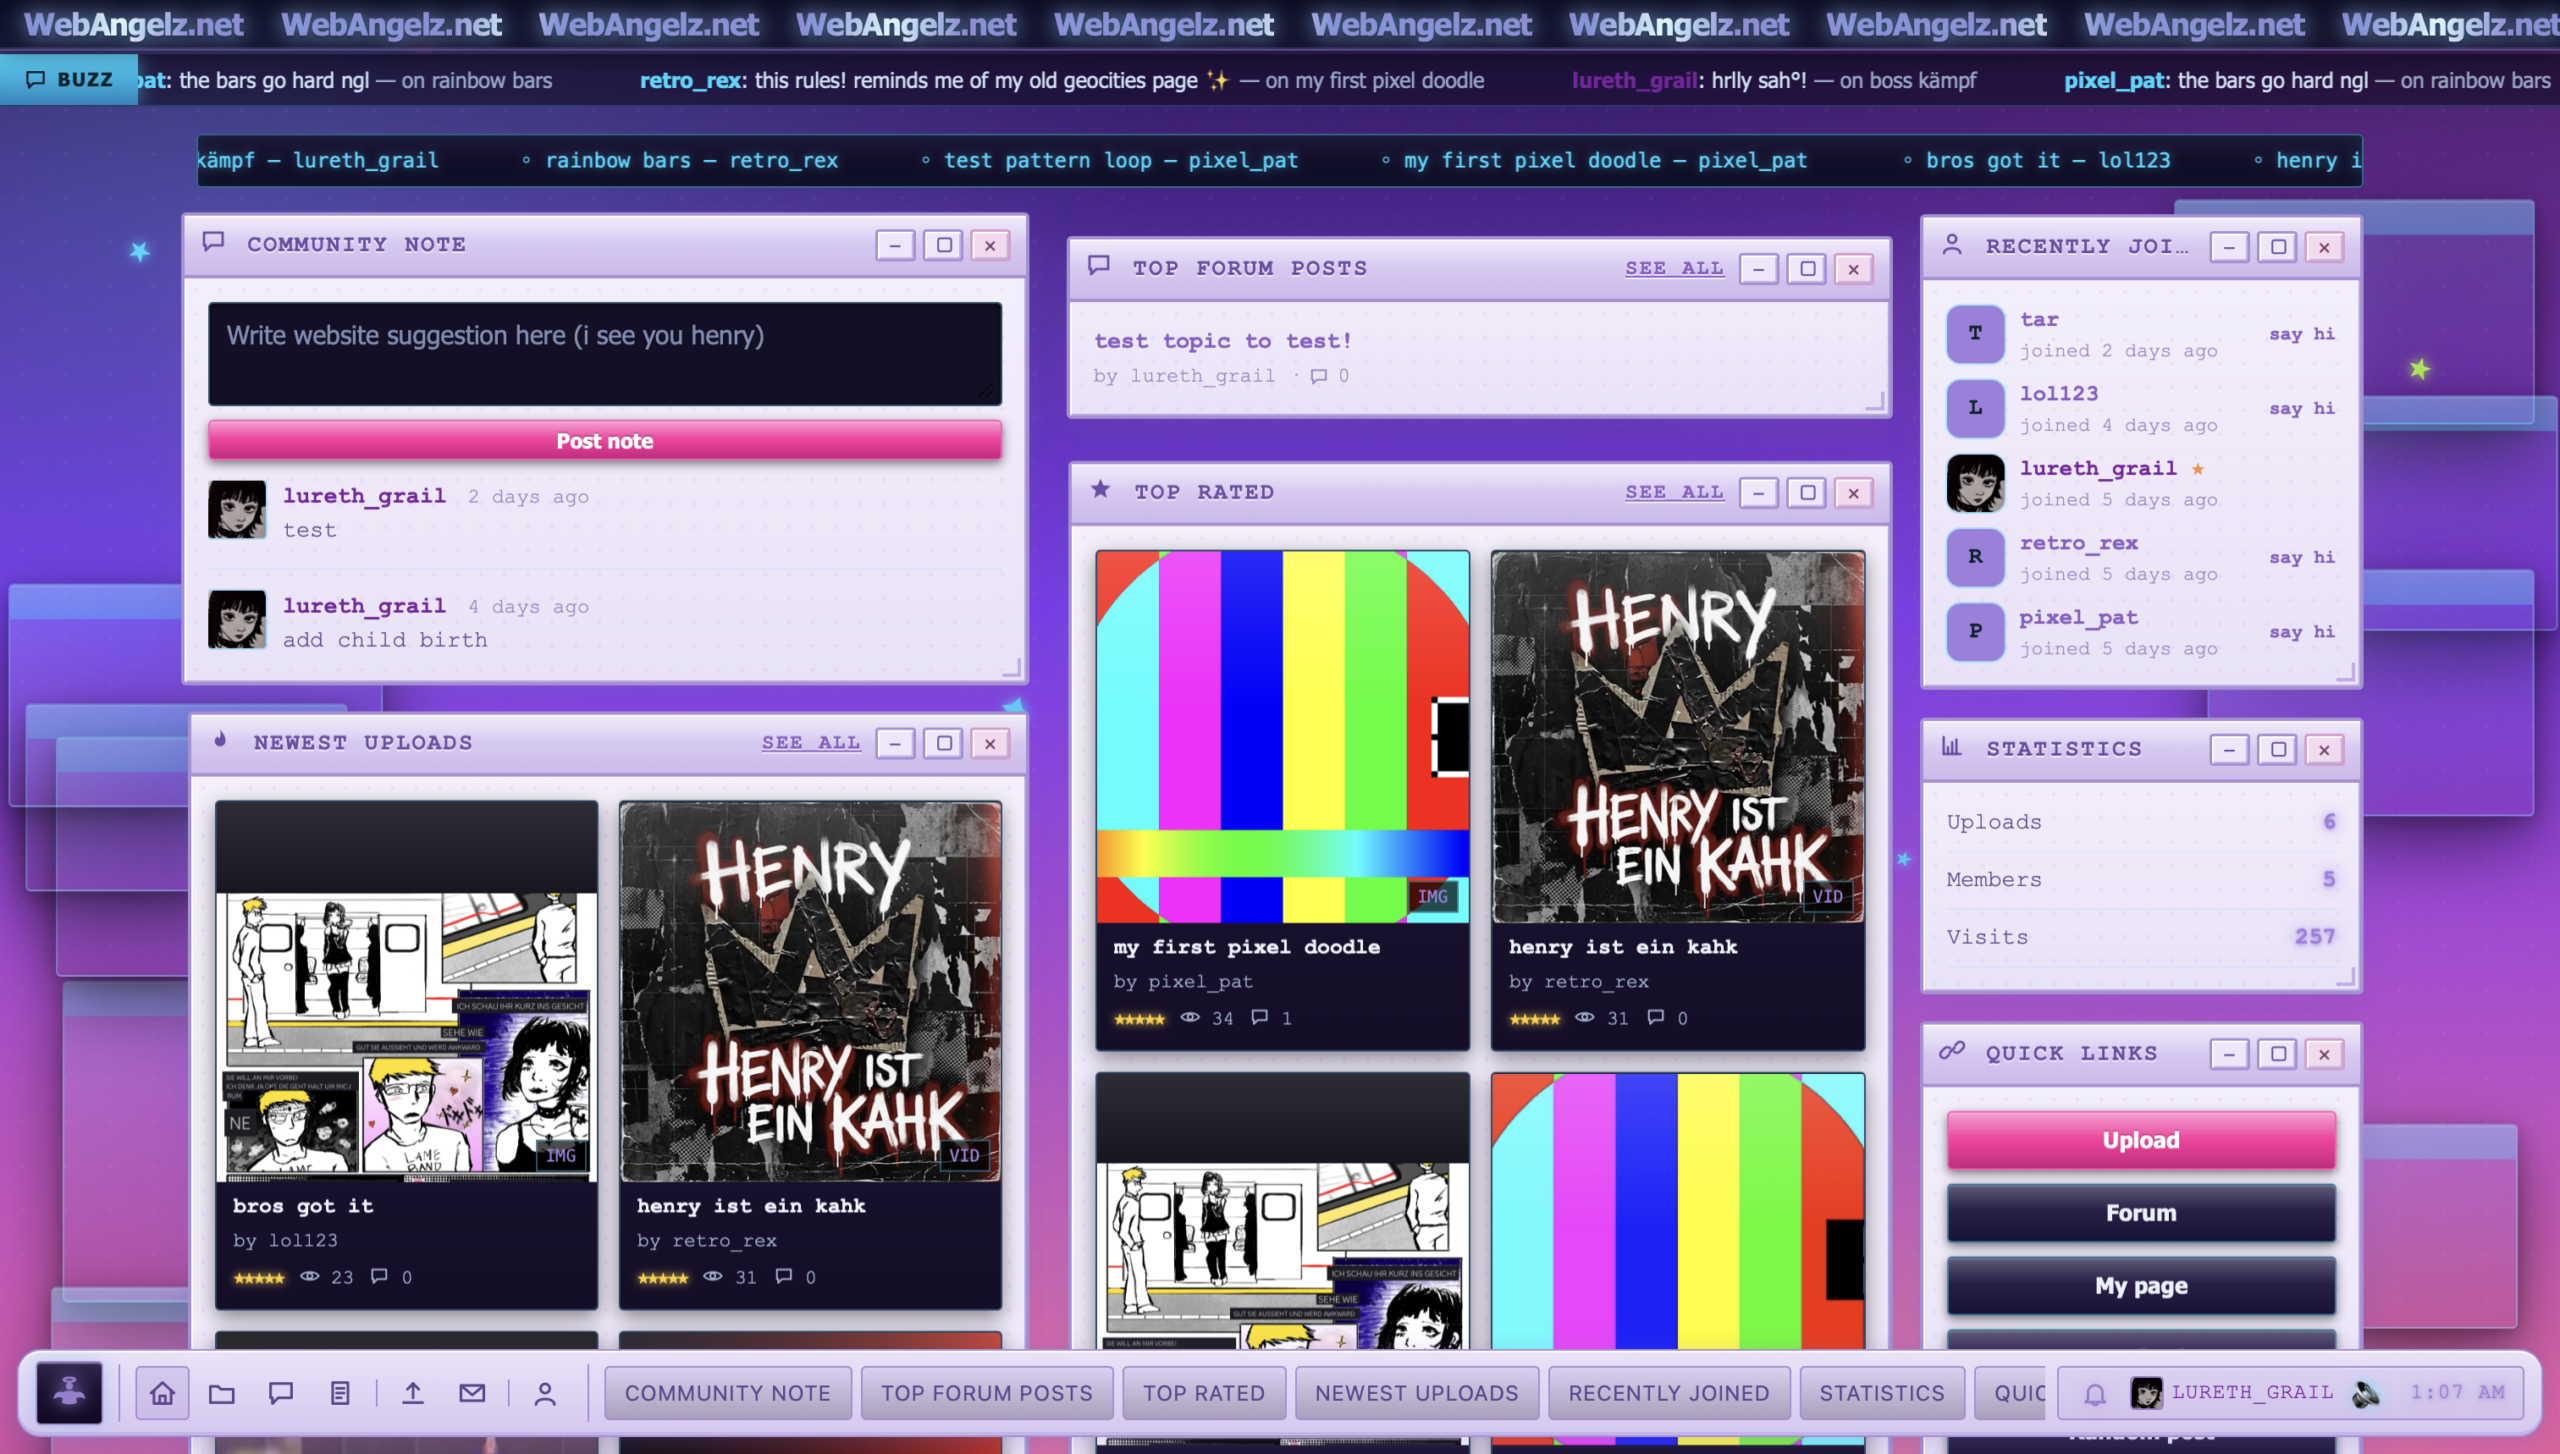Click See All in Newest Uploads

[x=810, y=743]
